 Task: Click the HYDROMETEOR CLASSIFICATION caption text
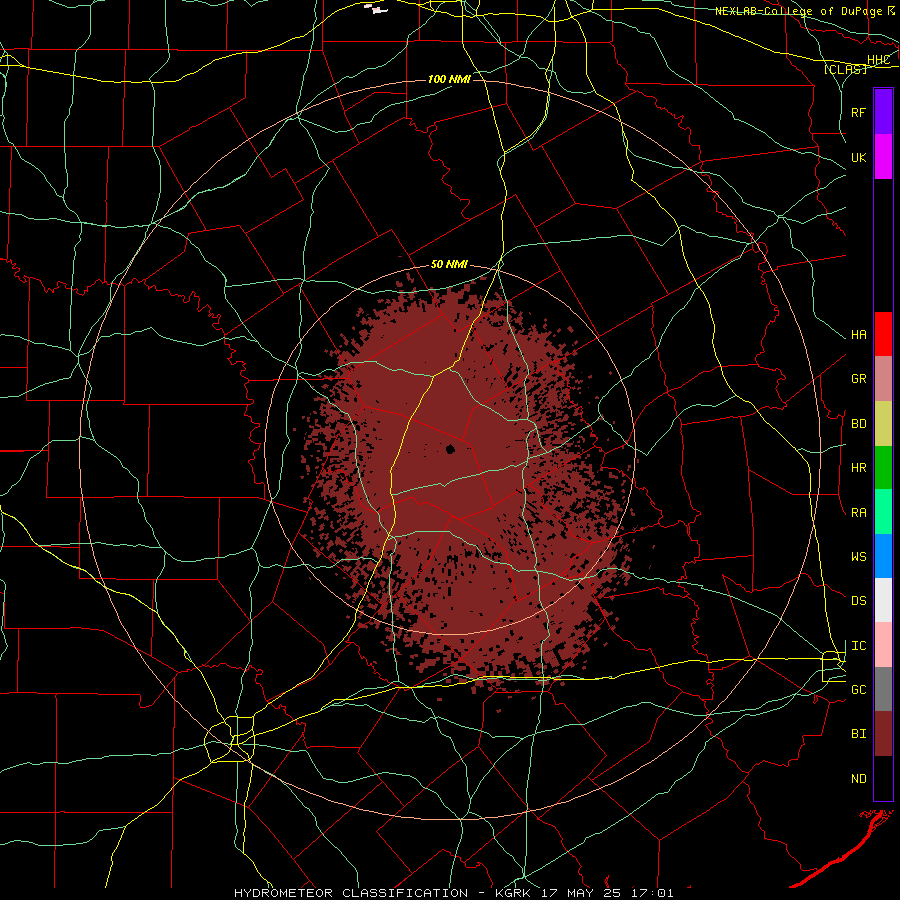click(x=351, y=893)
